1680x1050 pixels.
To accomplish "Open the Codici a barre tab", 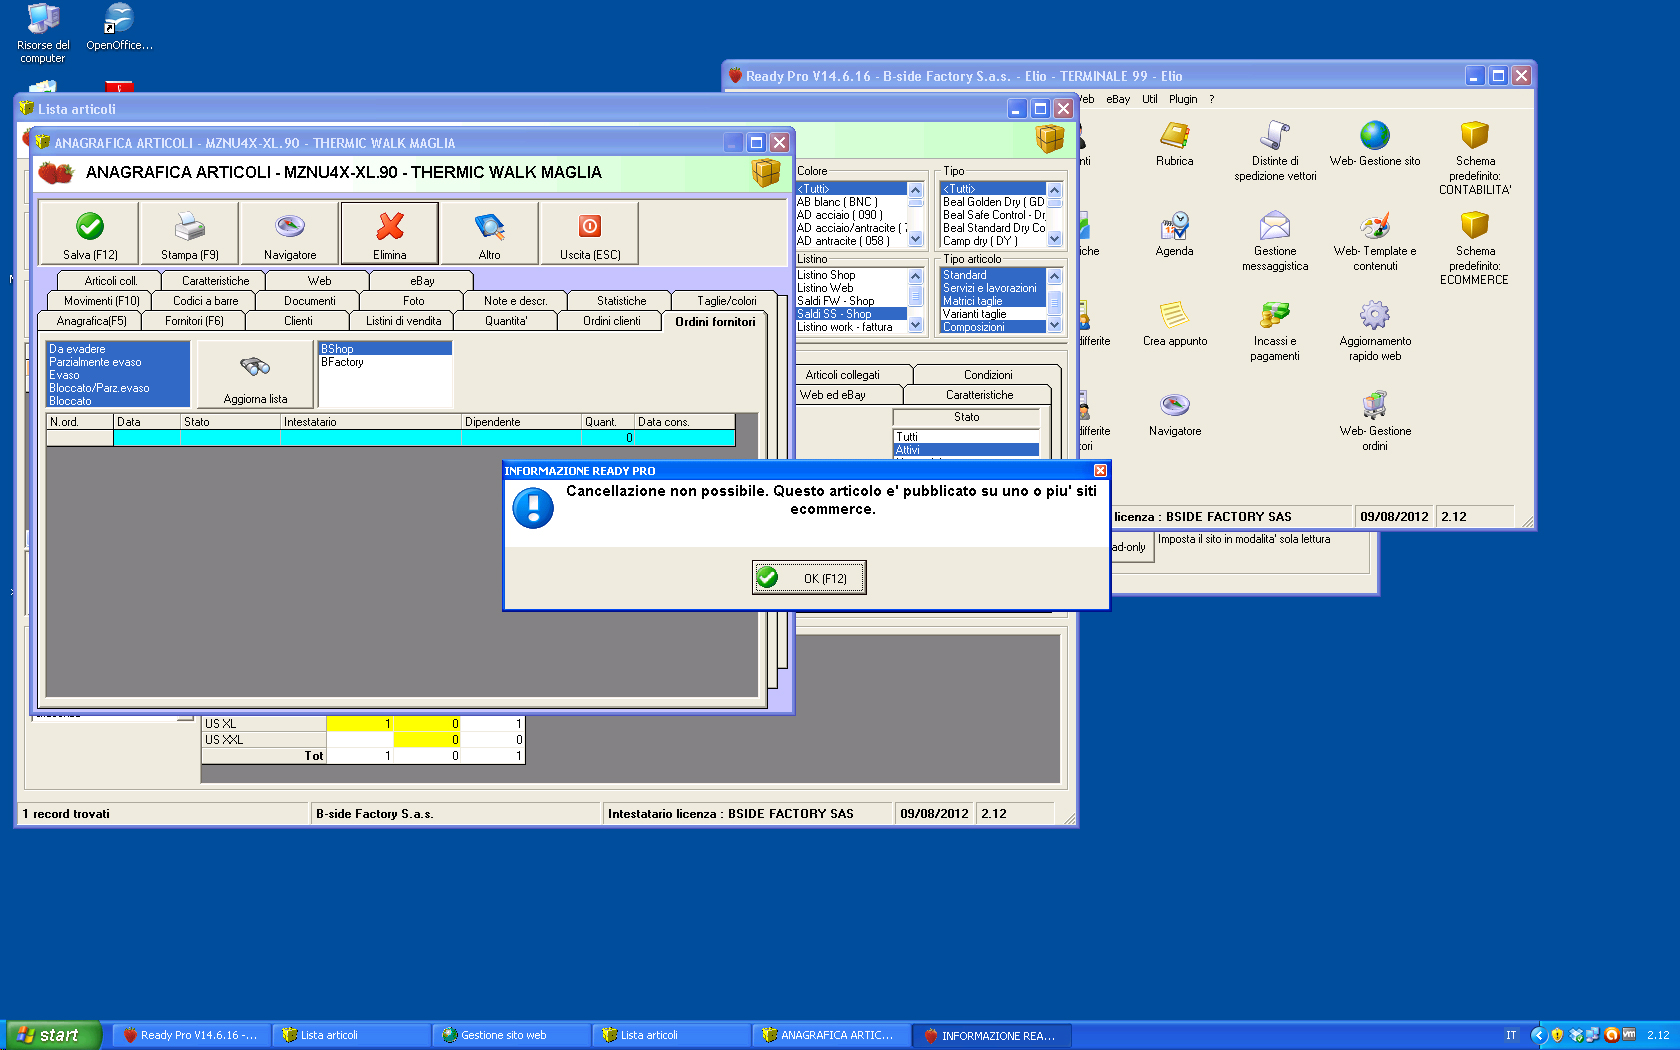I will (205, 301).
